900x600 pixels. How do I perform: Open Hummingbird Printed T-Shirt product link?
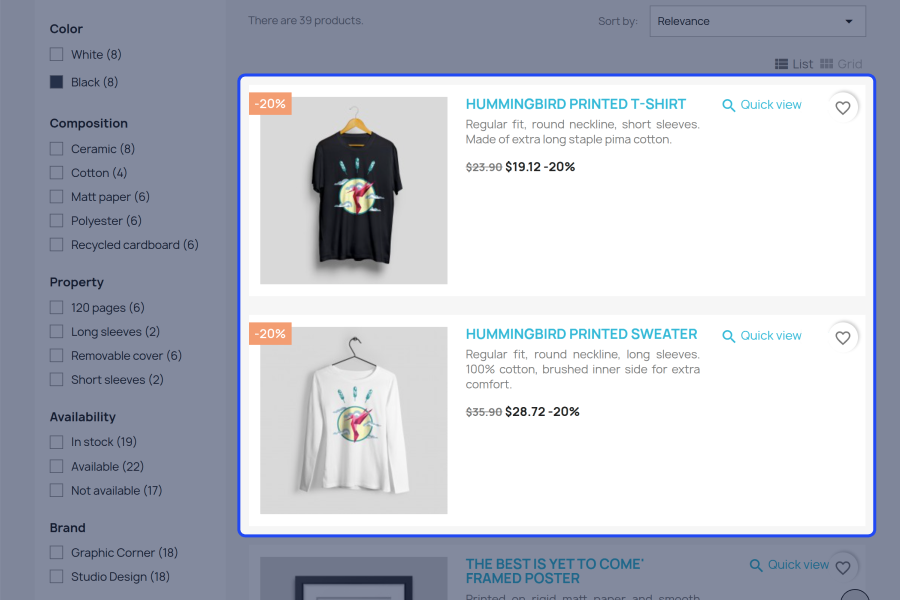click(x=576, y=104)
